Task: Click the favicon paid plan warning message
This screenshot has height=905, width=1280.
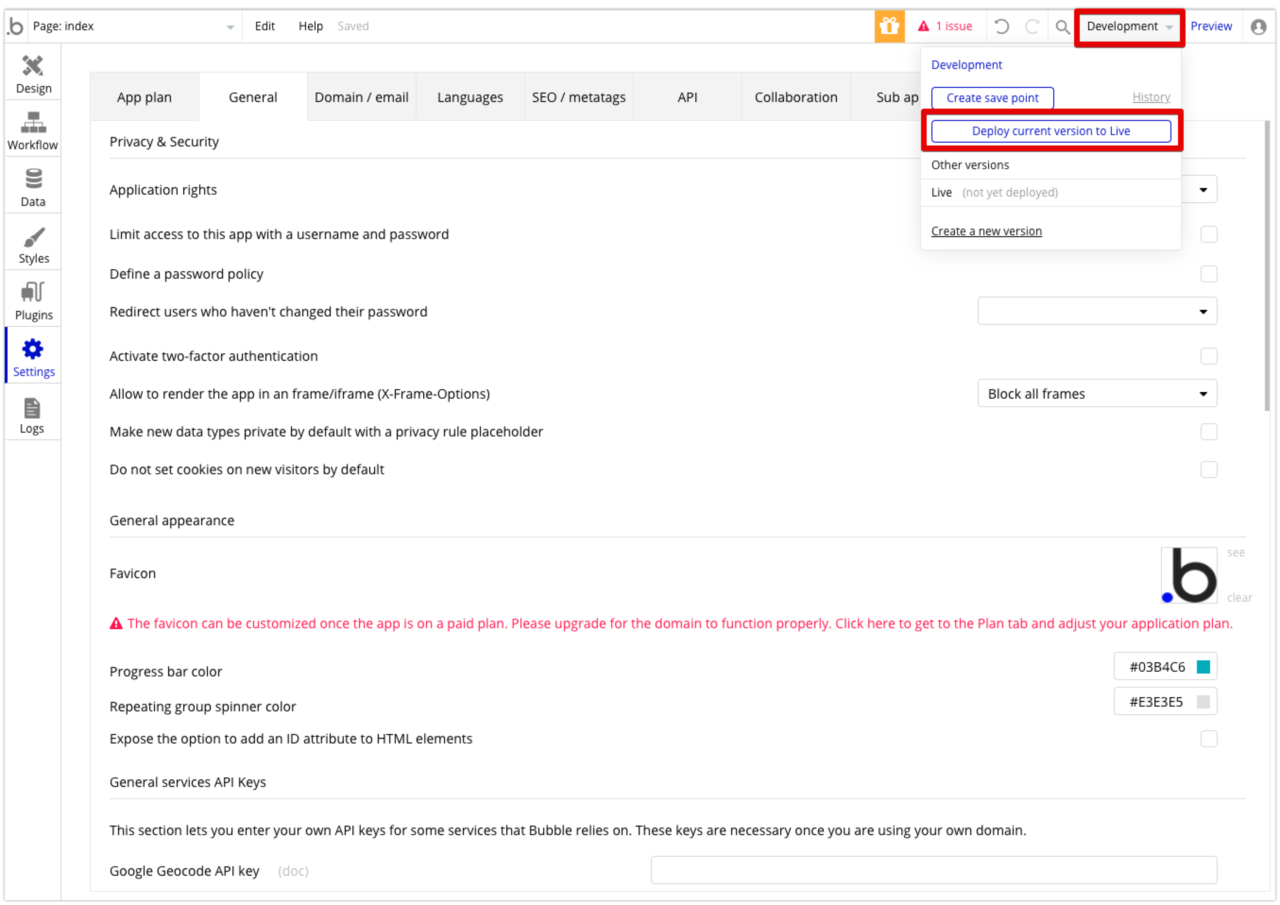Action: (671, 623)
